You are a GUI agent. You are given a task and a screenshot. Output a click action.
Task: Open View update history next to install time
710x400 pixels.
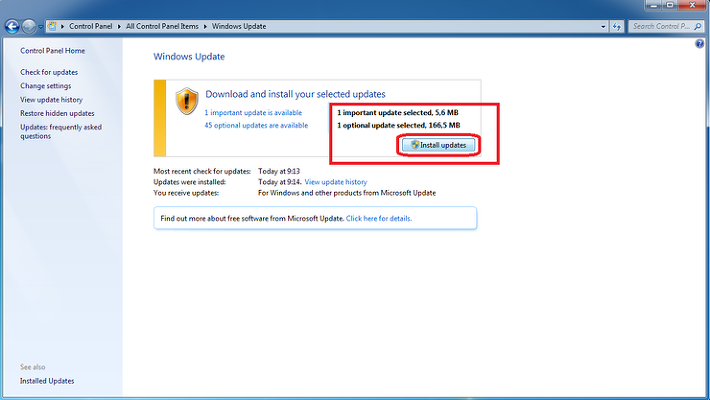click(x=336, y=182)
